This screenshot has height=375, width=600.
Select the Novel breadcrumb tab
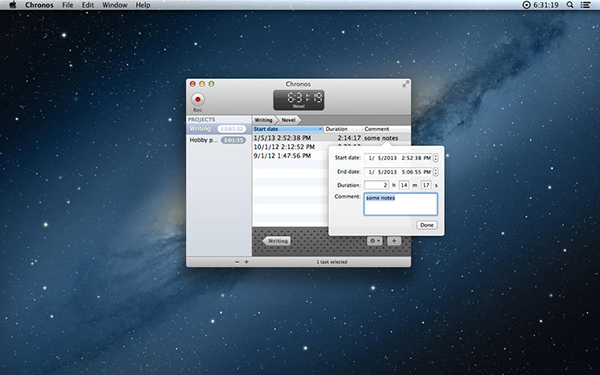click(289, 120)
